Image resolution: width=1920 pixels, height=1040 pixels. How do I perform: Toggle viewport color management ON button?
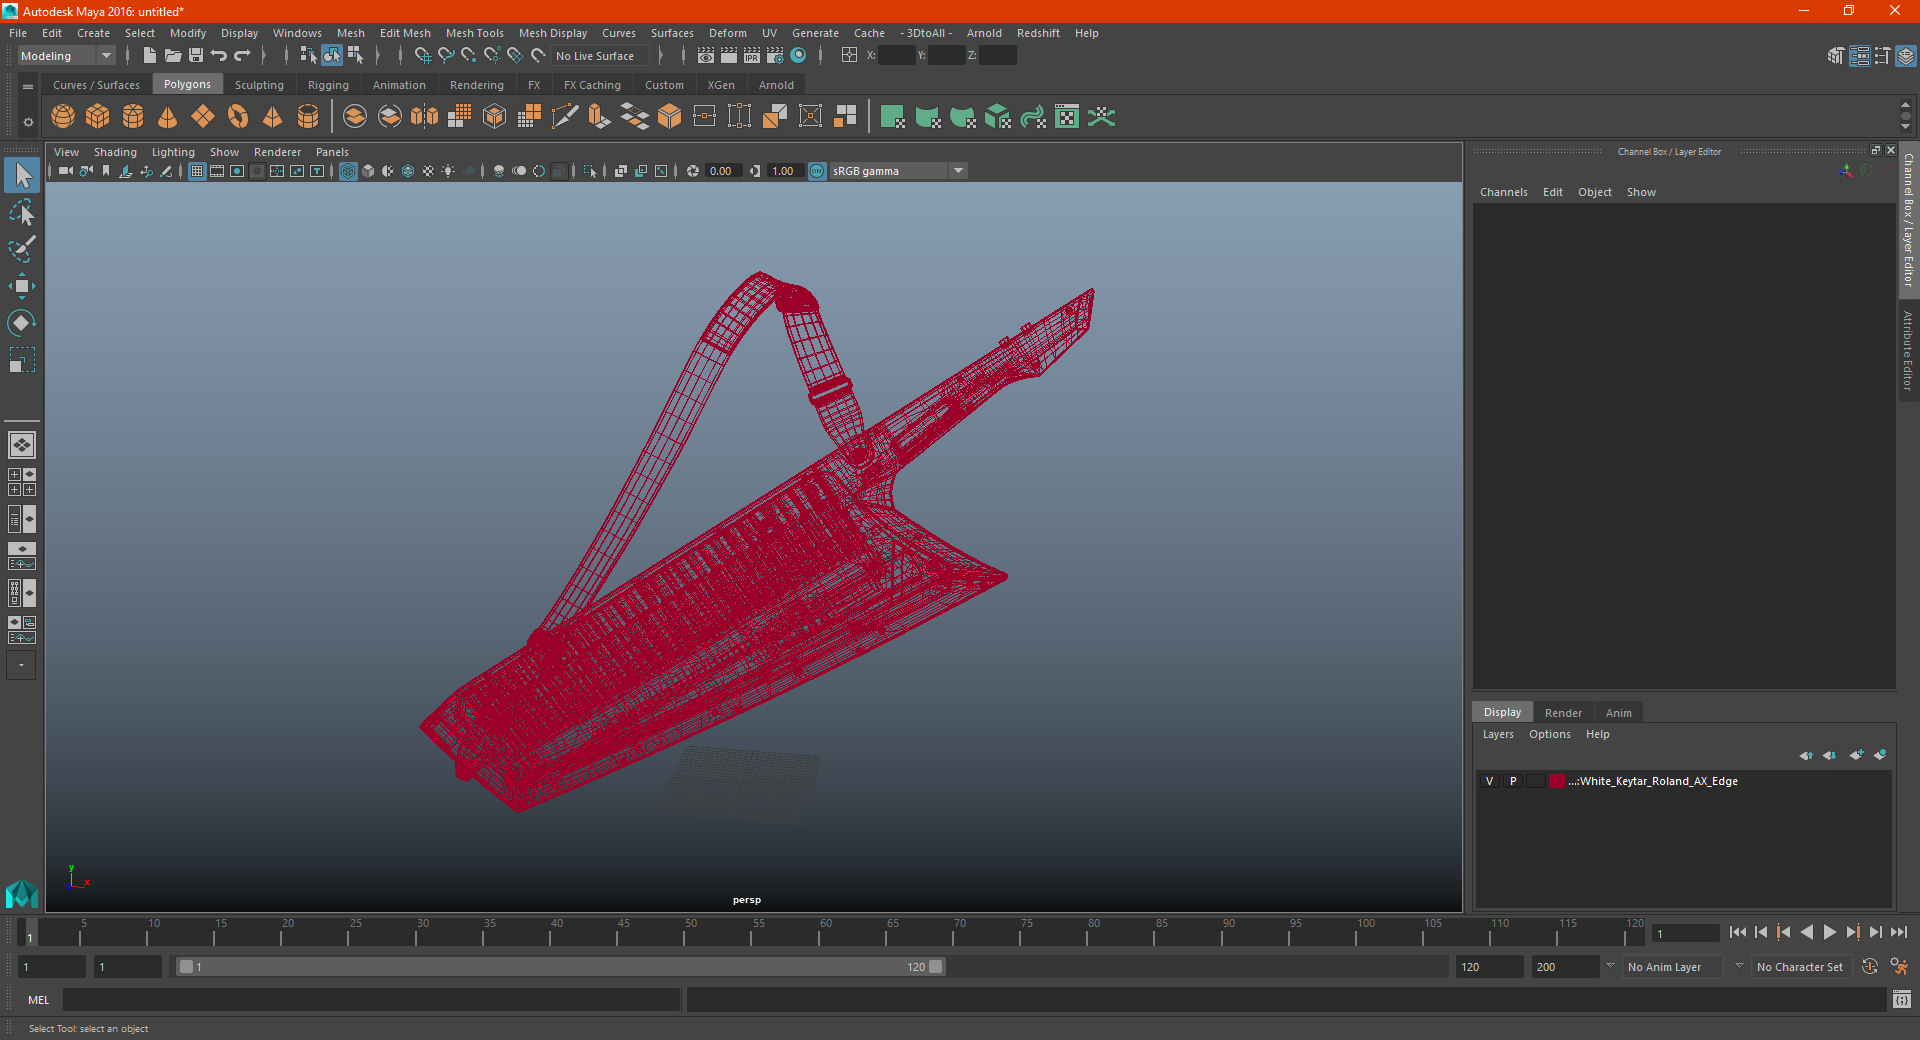(x=817, y=171)
